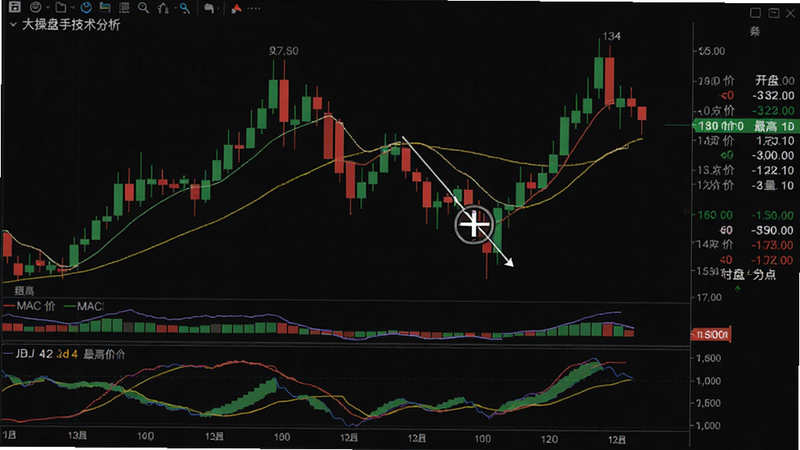Open the dropdown arrow beside folder icon
This screenshot has width=800, height=450.
(72, 8)
